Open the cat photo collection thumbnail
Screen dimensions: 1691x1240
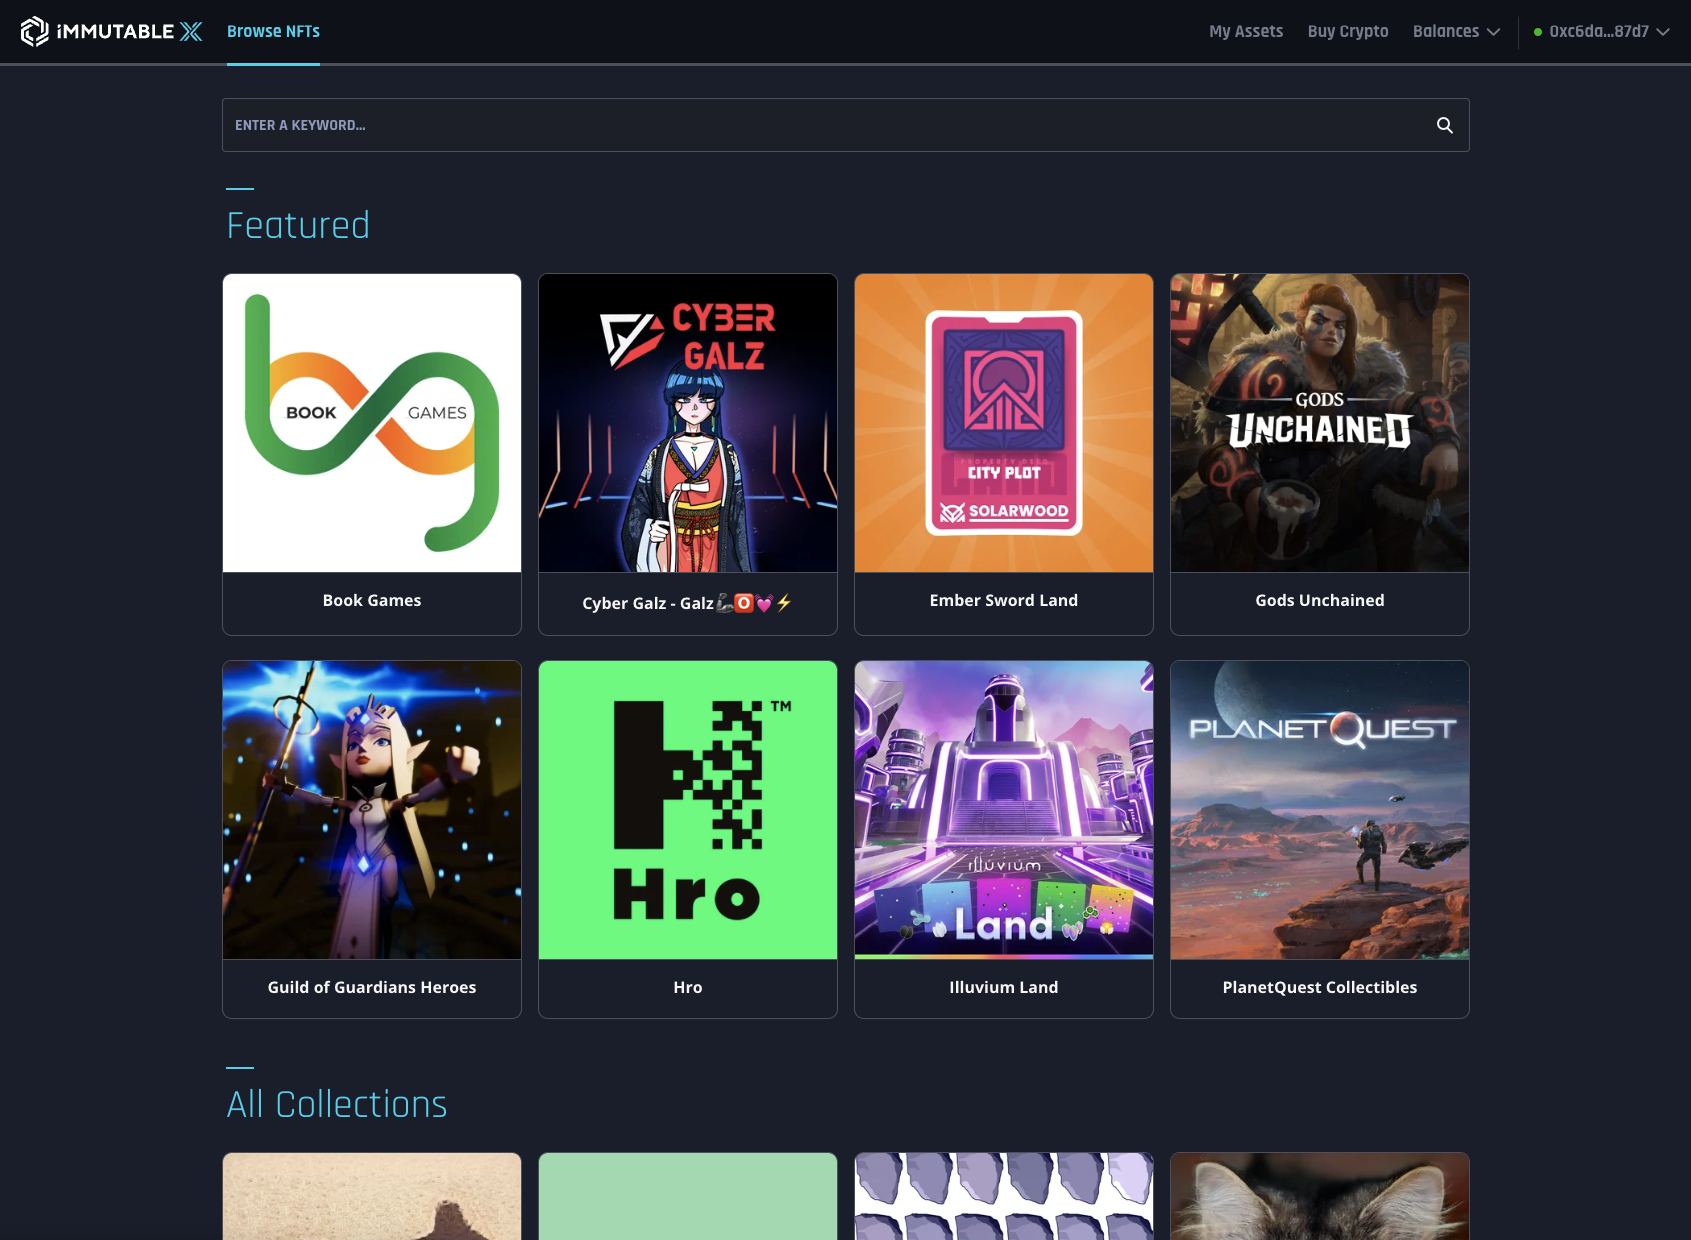[1320, 1196]
